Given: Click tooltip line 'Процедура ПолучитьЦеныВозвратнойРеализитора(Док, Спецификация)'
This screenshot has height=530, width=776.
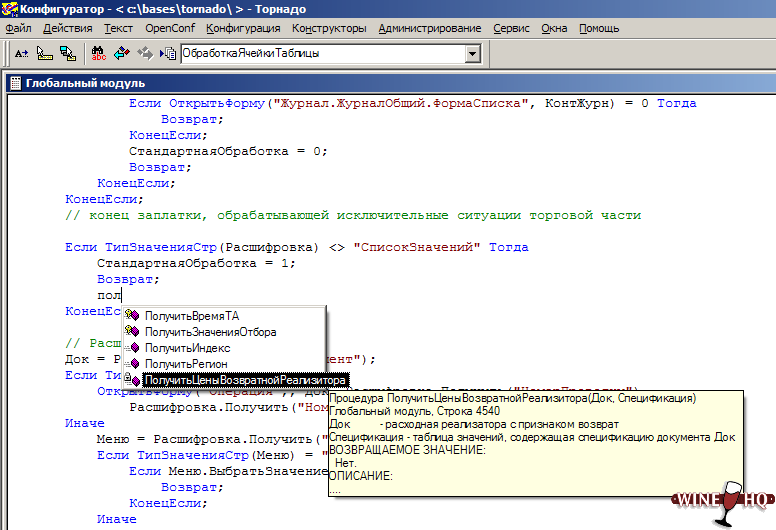Looking at the screenshot, I should click(x=513, y=398).
